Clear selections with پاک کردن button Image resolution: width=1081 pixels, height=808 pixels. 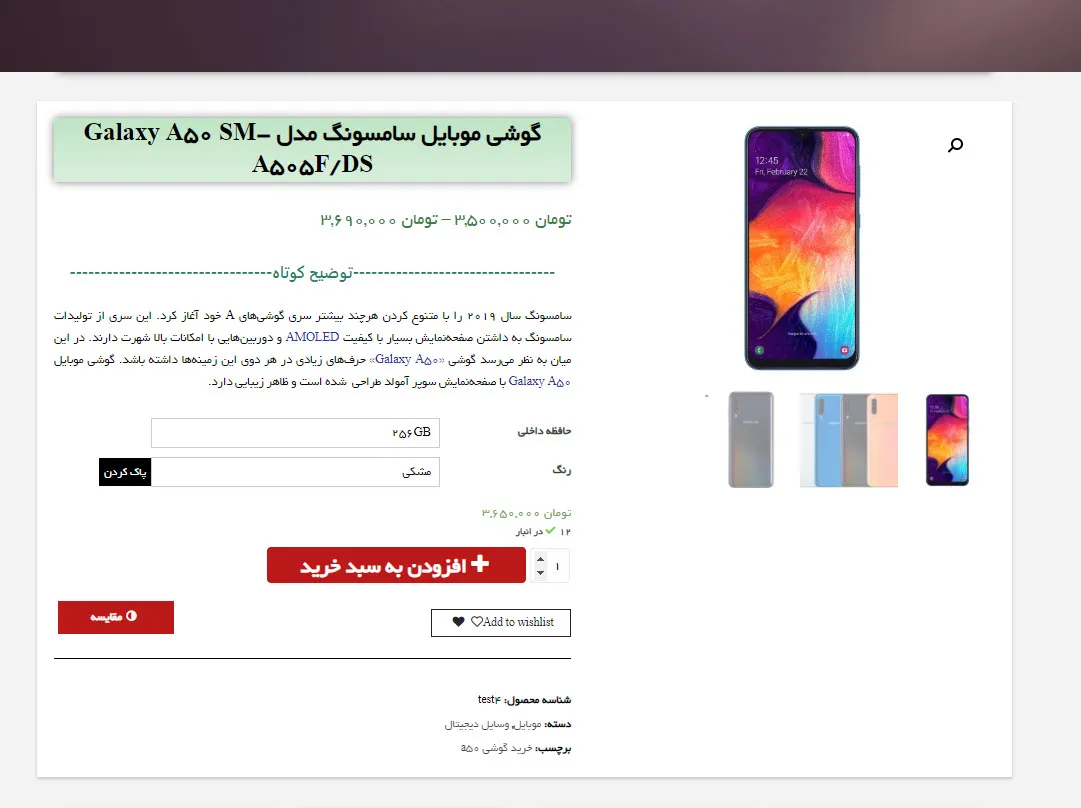click(125, 472)
